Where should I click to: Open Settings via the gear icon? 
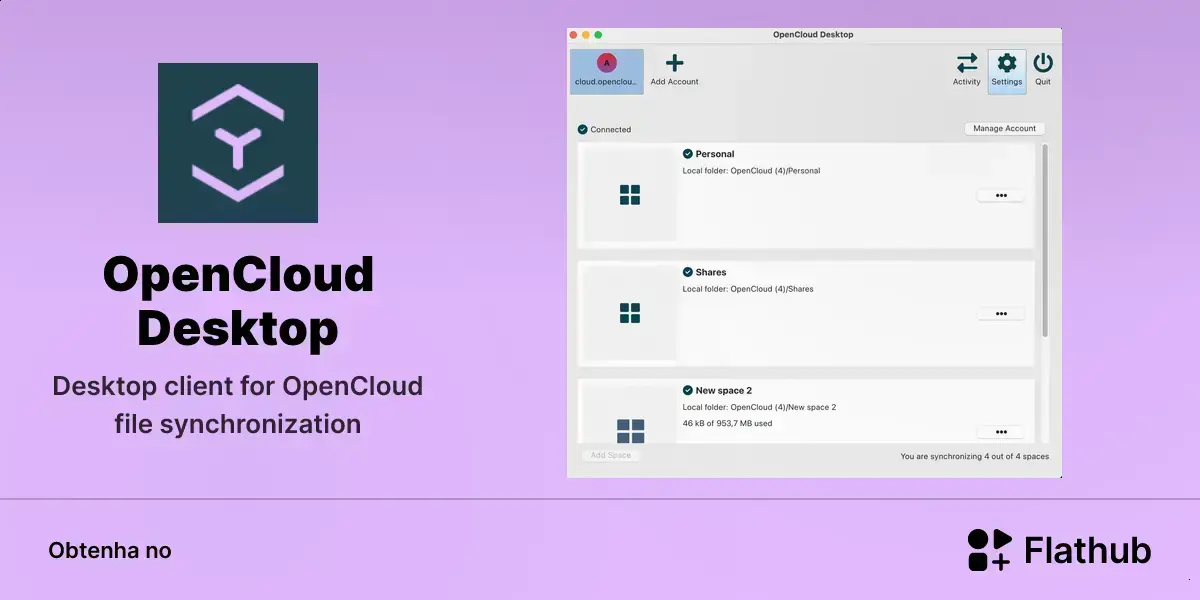pos(1007,63)
